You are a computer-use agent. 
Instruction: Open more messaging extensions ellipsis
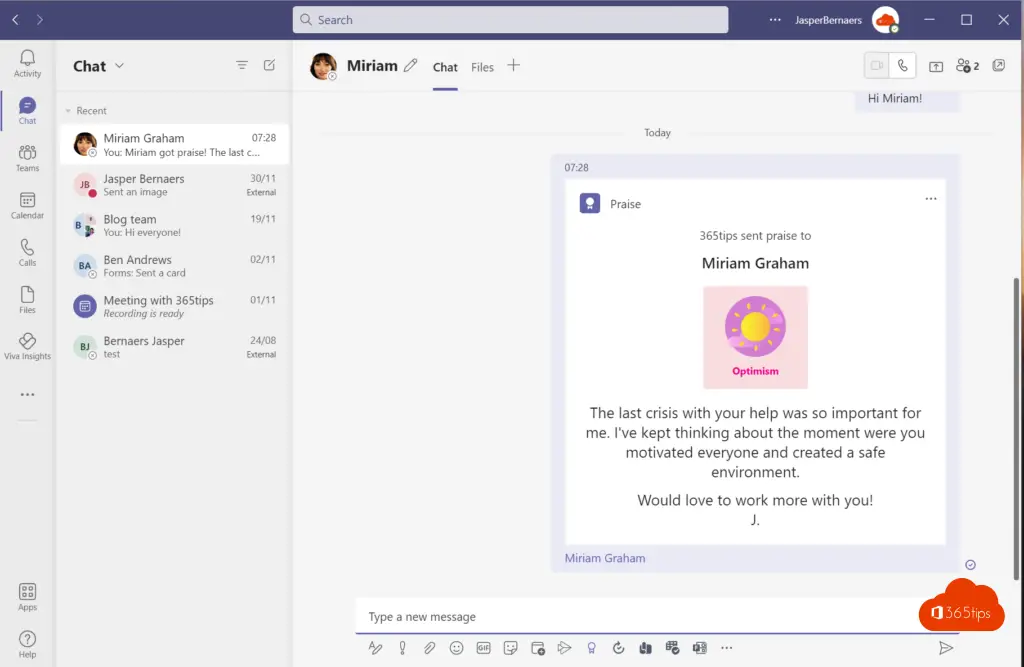point(727,648)
